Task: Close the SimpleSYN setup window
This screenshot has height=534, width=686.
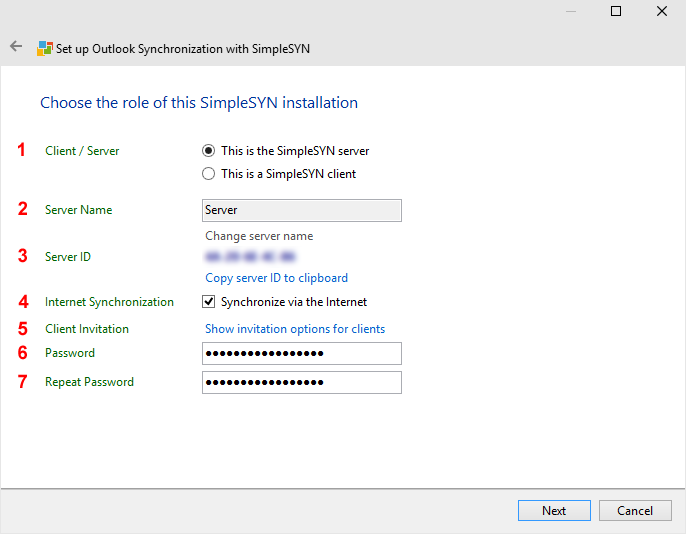Action: 662,12
